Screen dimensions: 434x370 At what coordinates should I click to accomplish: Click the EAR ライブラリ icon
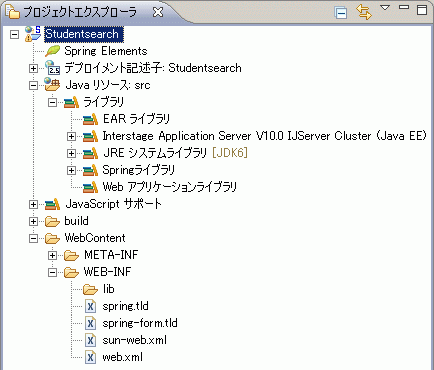90,119
